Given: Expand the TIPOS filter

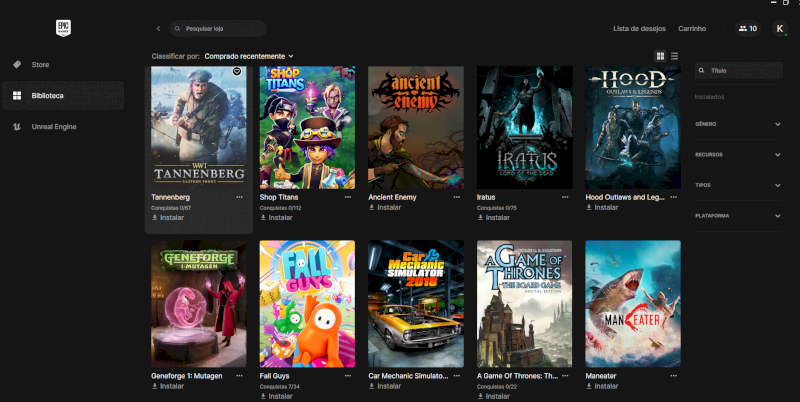Looking at the screenshot, I should 739,185.
